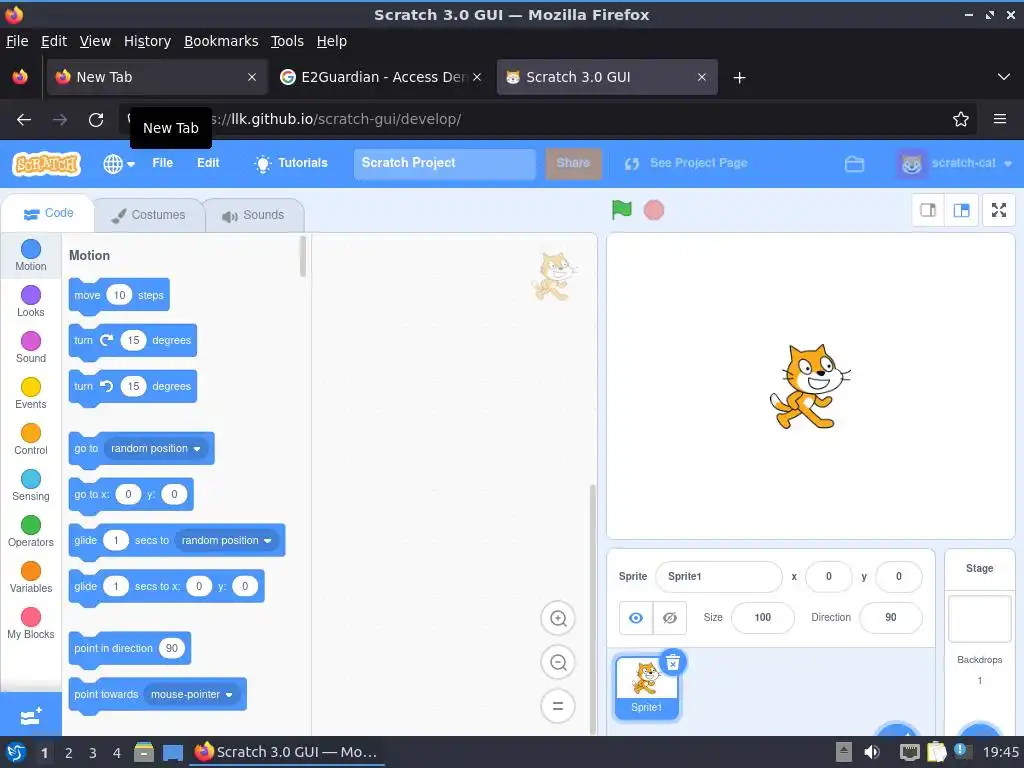This screenshot has height=768, width=1024.
Task: Select the Stage backdrop thumbnail
Action: tap(980, 619)
